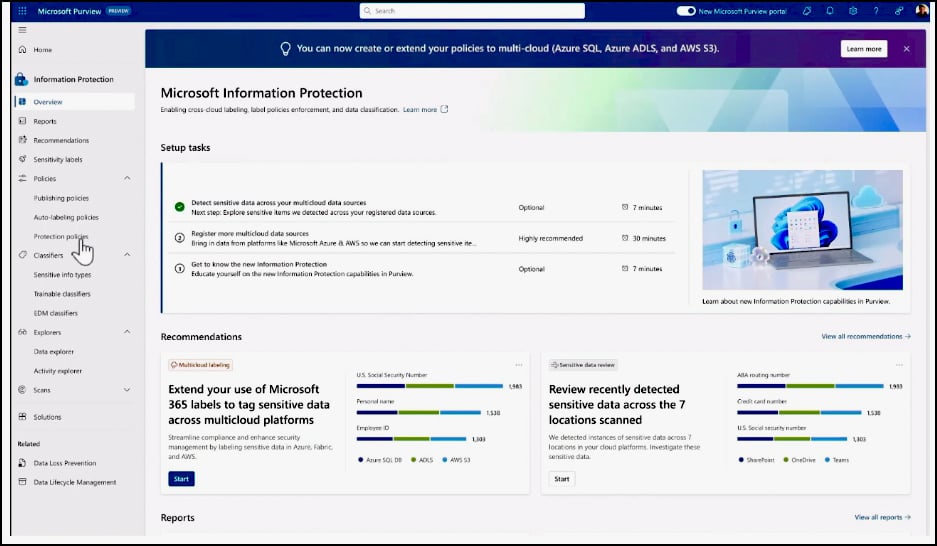This screenshot has width=937, height=546.
Task: Open Trainable classifiers
Action: pyautogui.click(x=62, y=294)
